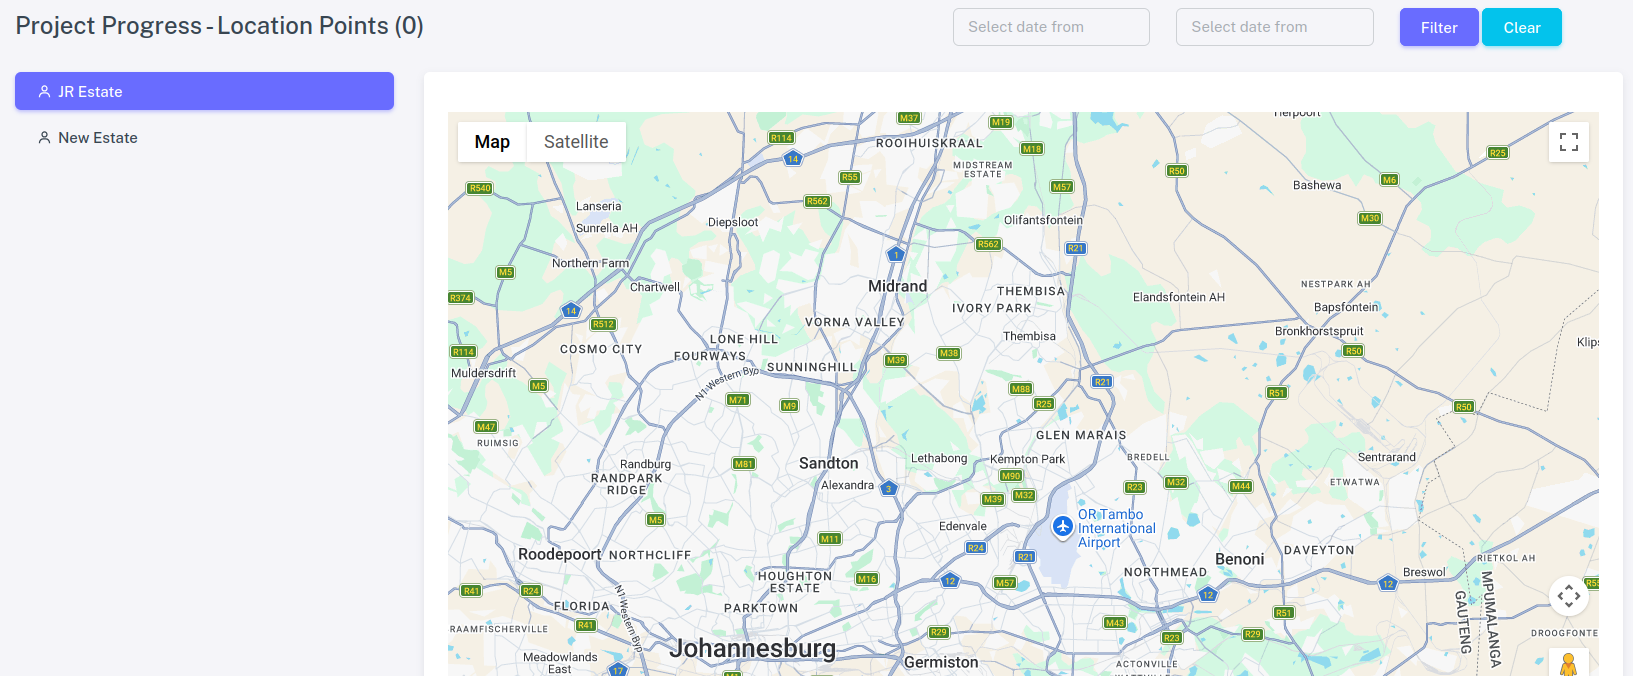The height and width of the screenshot is (676, 1633).
Task: Click the Germiston map label
Action: (x=941, y=662)
